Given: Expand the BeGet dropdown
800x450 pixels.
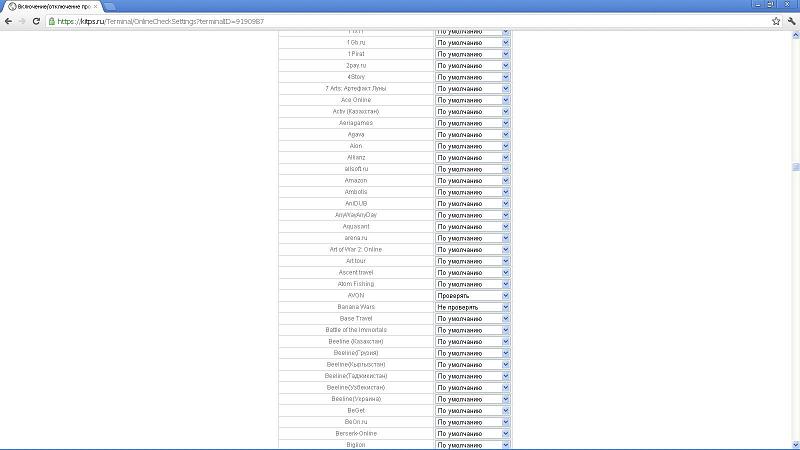Looking at the screenshot, I should (x=472, y=411).
